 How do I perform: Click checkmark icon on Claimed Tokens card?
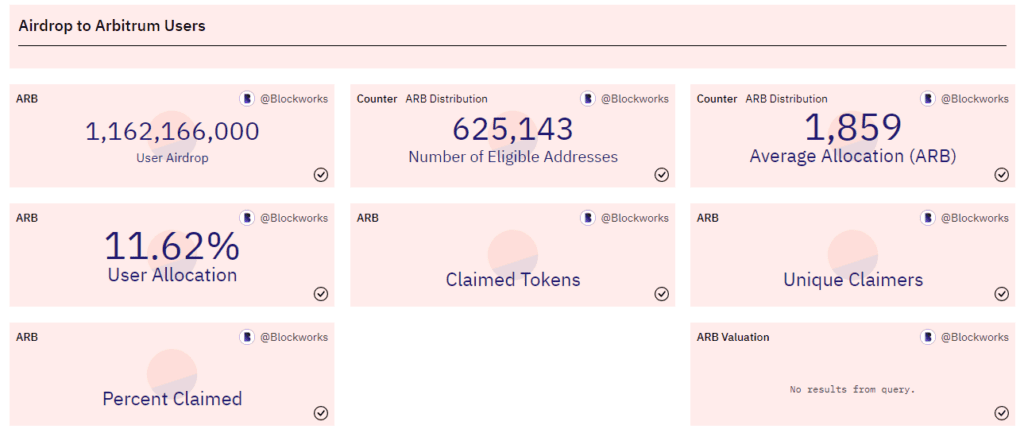tap(662, 294)
